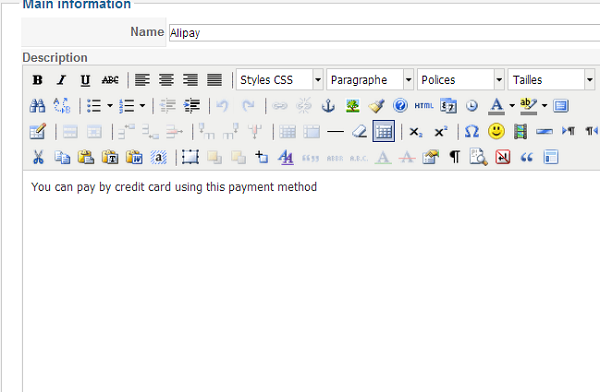Open the Tailles size dropdown

[551, 80]
